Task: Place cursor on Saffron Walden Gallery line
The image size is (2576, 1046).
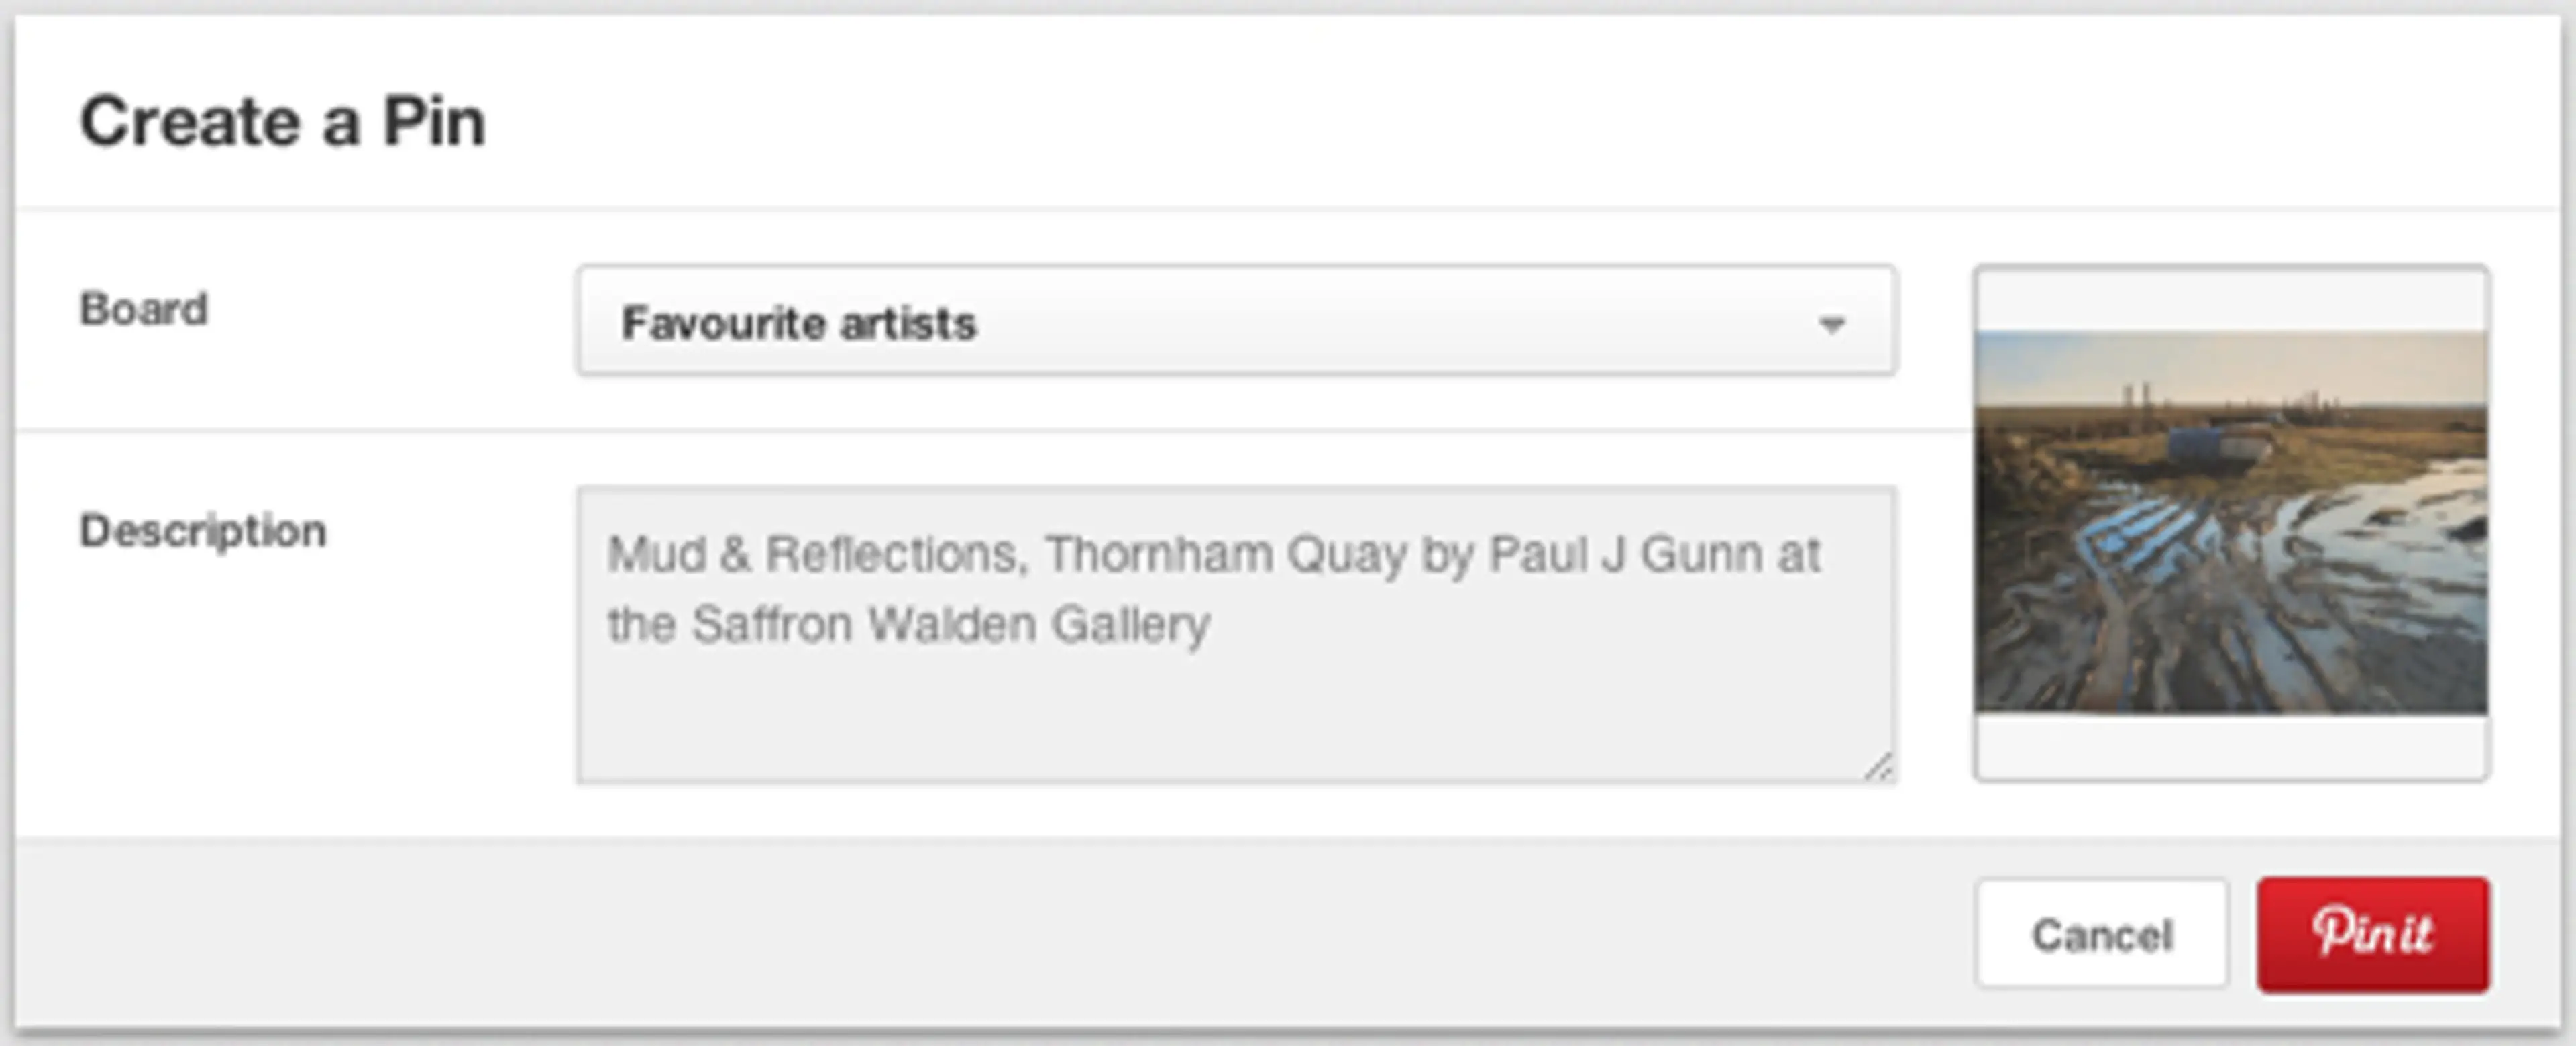Action: tap(950, 625)
